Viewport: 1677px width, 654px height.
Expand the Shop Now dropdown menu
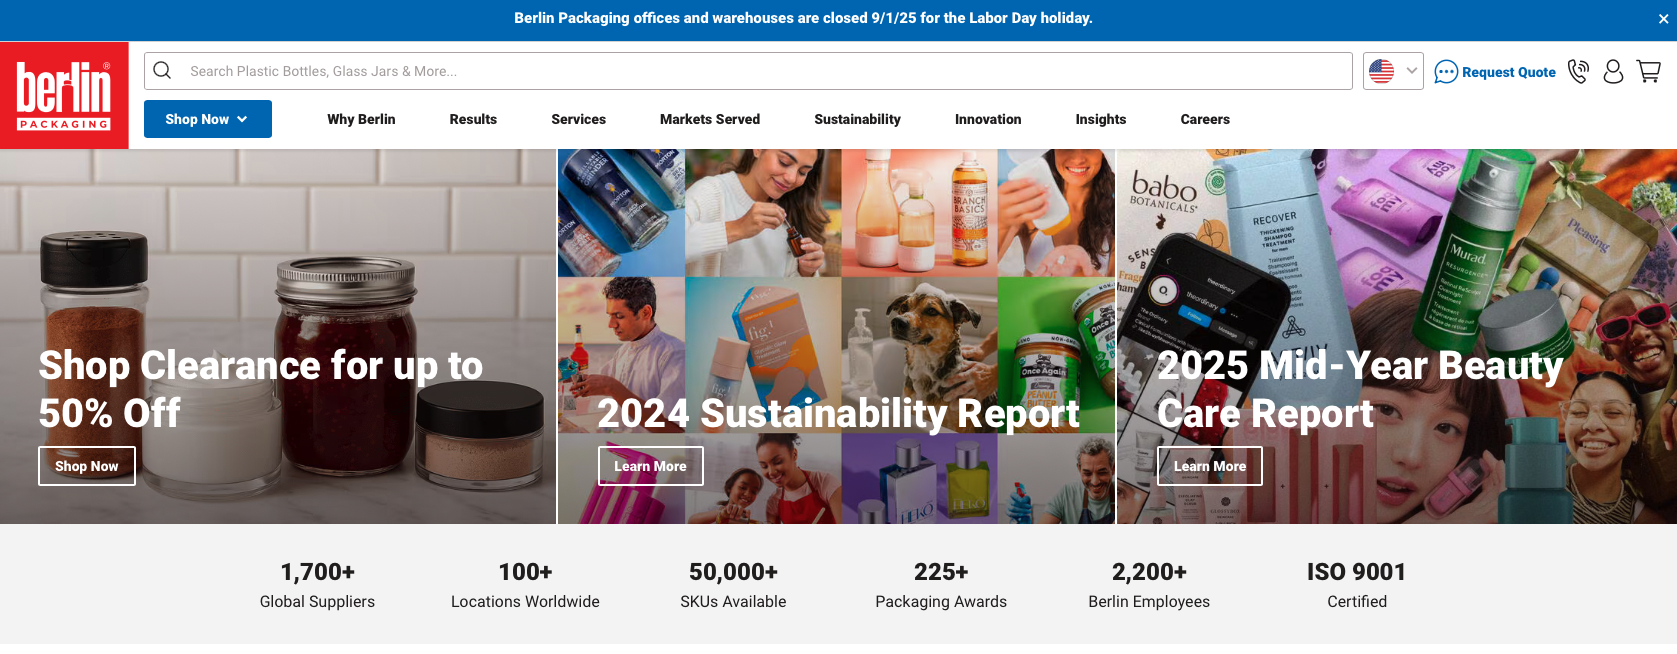click(x=208, y=119)
